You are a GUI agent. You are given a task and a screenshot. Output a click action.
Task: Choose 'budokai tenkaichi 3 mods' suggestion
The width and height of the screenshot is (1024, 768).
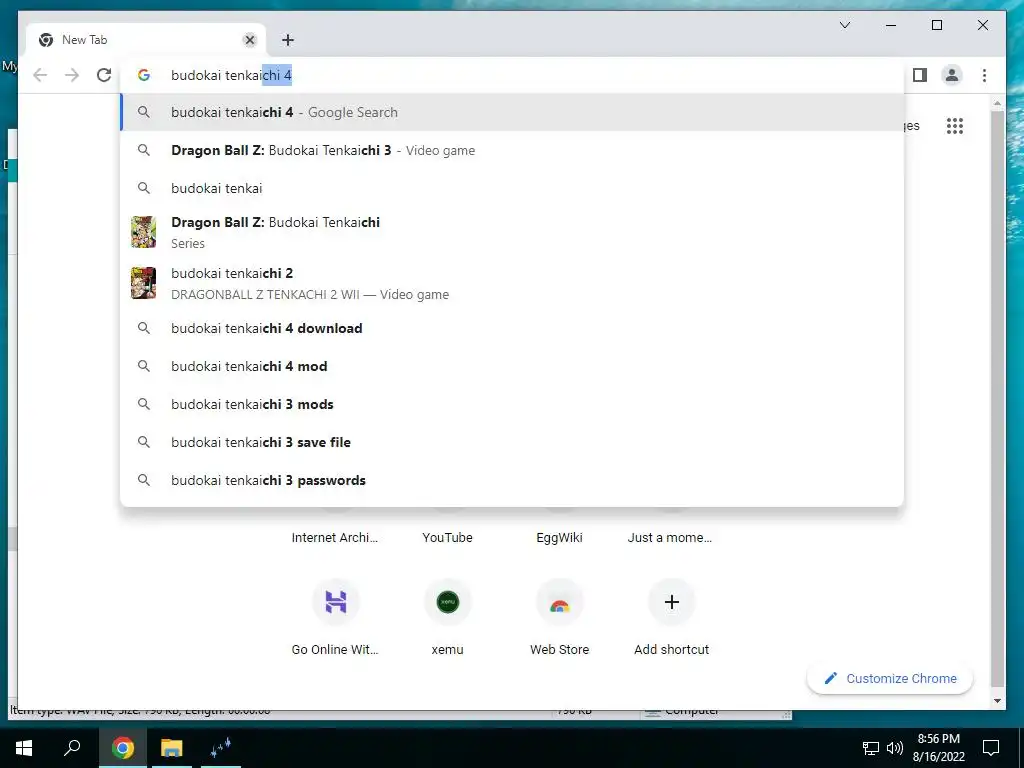point(512,404)
